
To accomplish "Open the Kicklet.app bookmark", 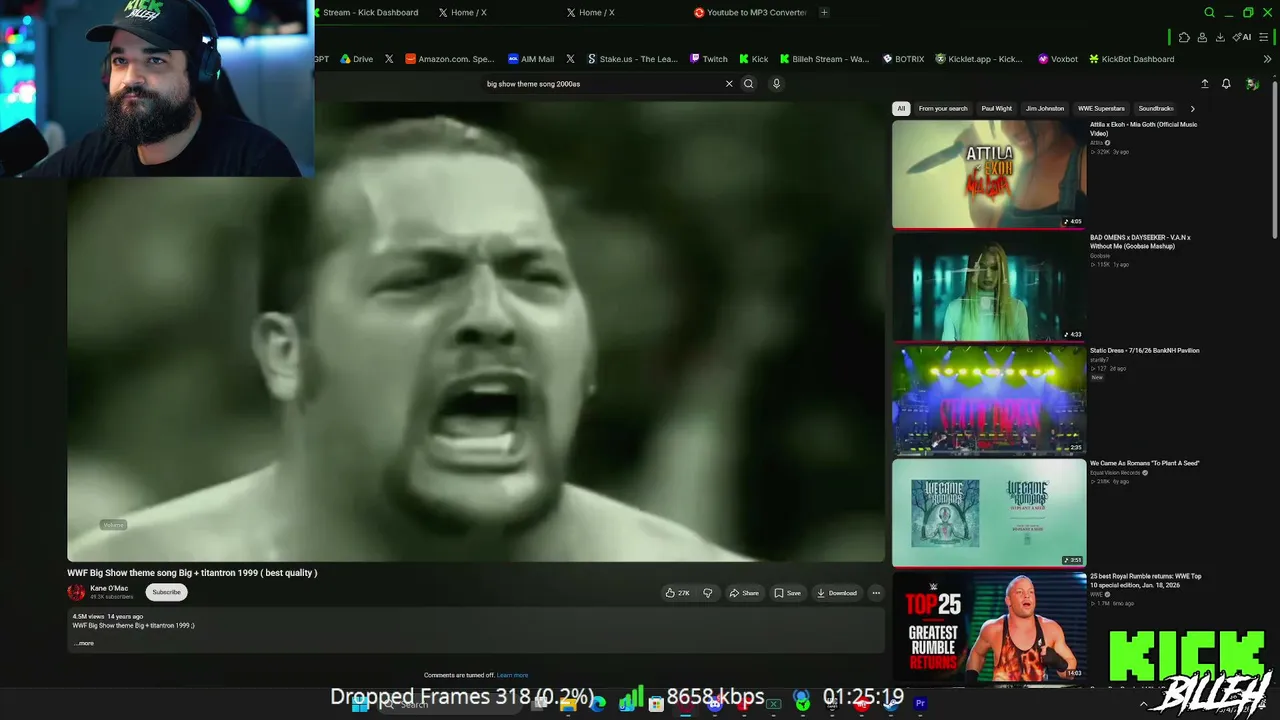I will pyautogui.click(x=979, y=59).
